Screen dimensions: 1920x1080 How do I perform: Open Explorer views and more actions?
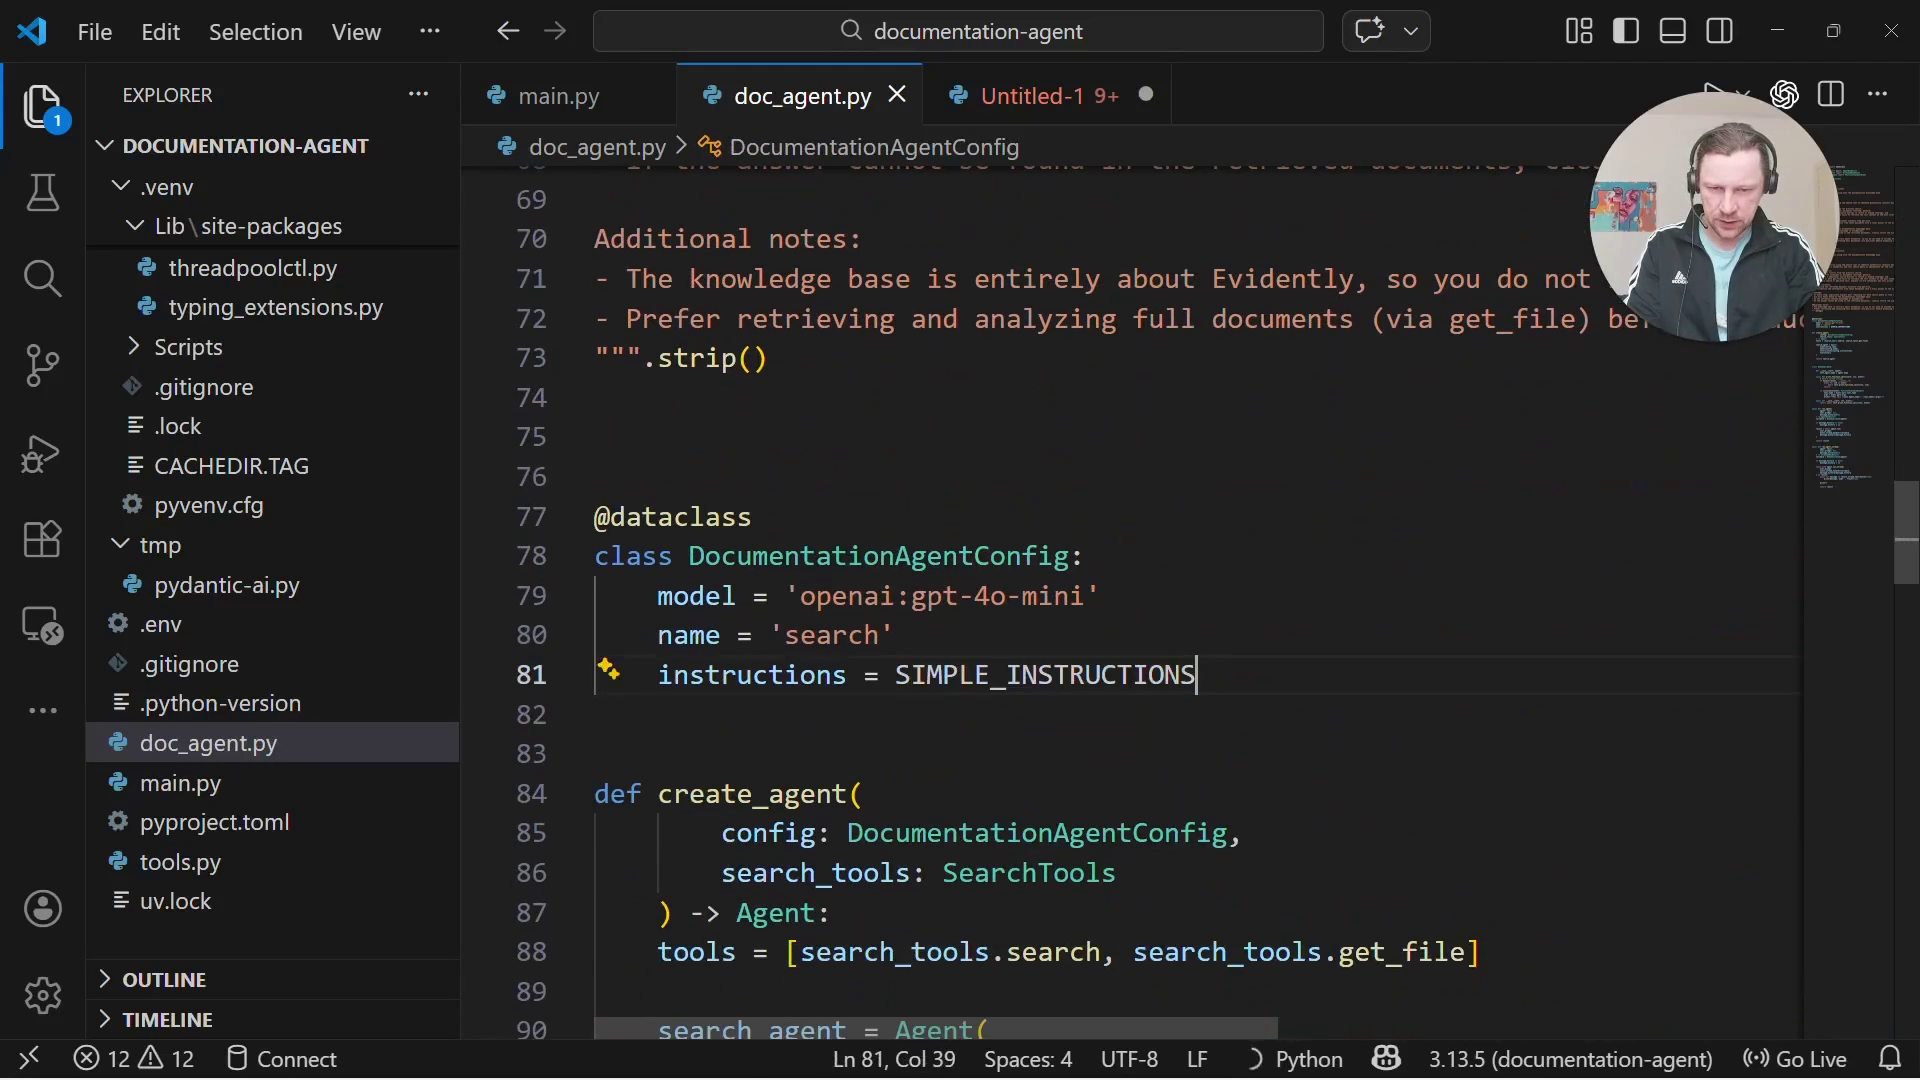(418, 95)
